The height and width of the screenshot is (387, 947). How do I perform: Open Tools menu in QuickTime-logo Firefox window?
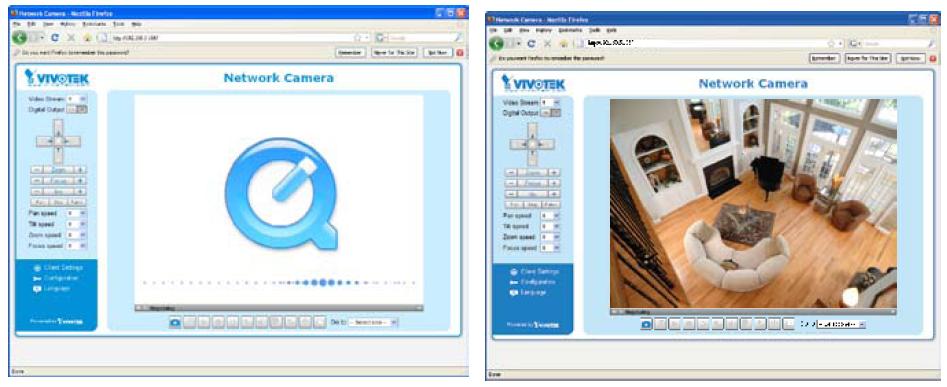118,24
